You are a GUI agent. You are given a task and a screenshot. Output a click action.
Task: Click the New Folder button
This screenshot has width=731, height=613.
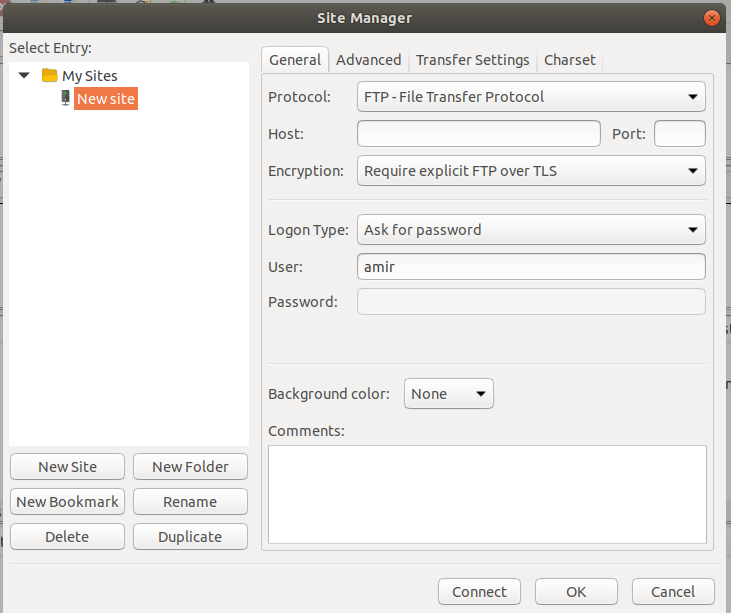[x=190, y=467]
